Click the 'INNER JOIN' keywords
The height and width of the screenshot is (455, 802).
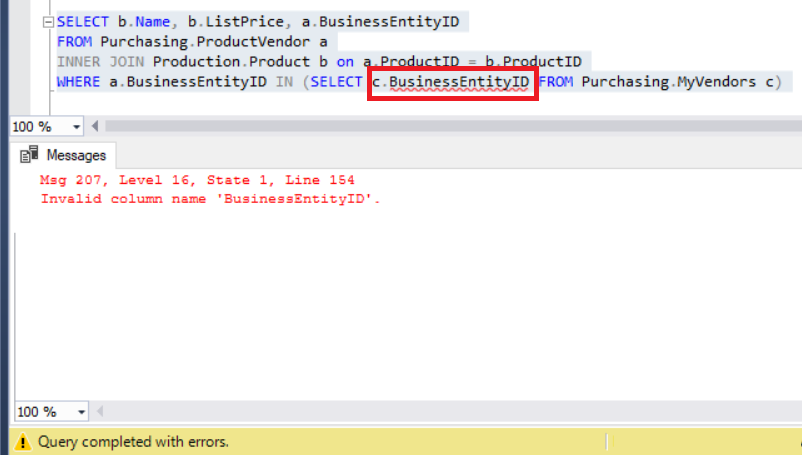(x=100, y=62)
